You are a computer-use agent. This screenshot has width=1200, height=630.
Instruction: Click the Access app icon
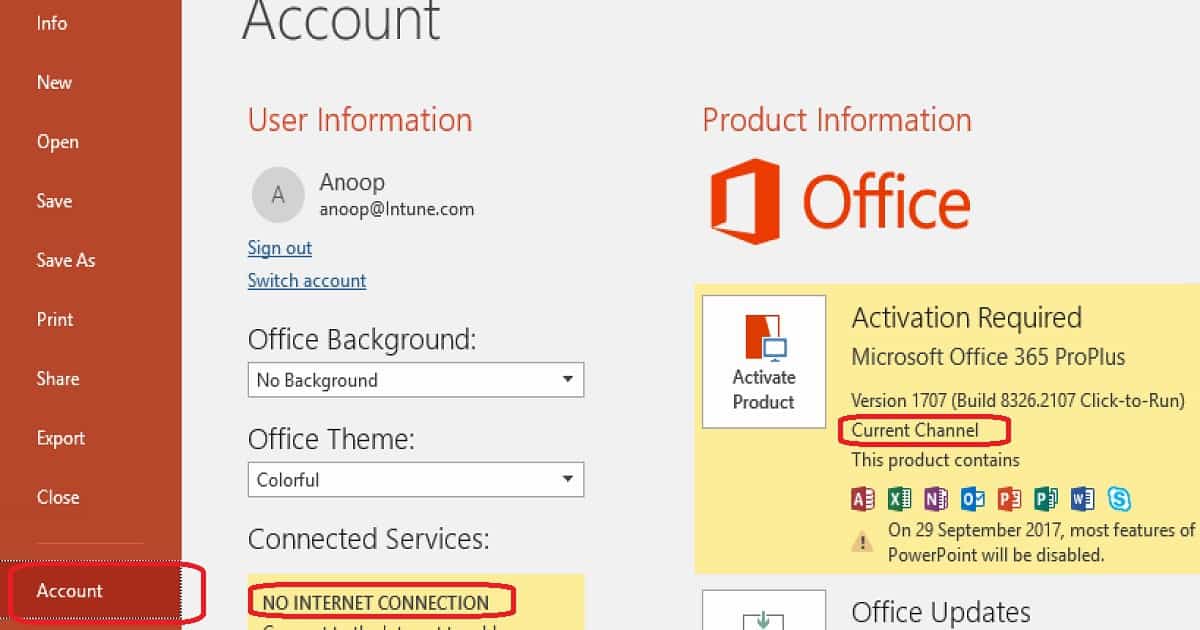[x=863, y=498]
